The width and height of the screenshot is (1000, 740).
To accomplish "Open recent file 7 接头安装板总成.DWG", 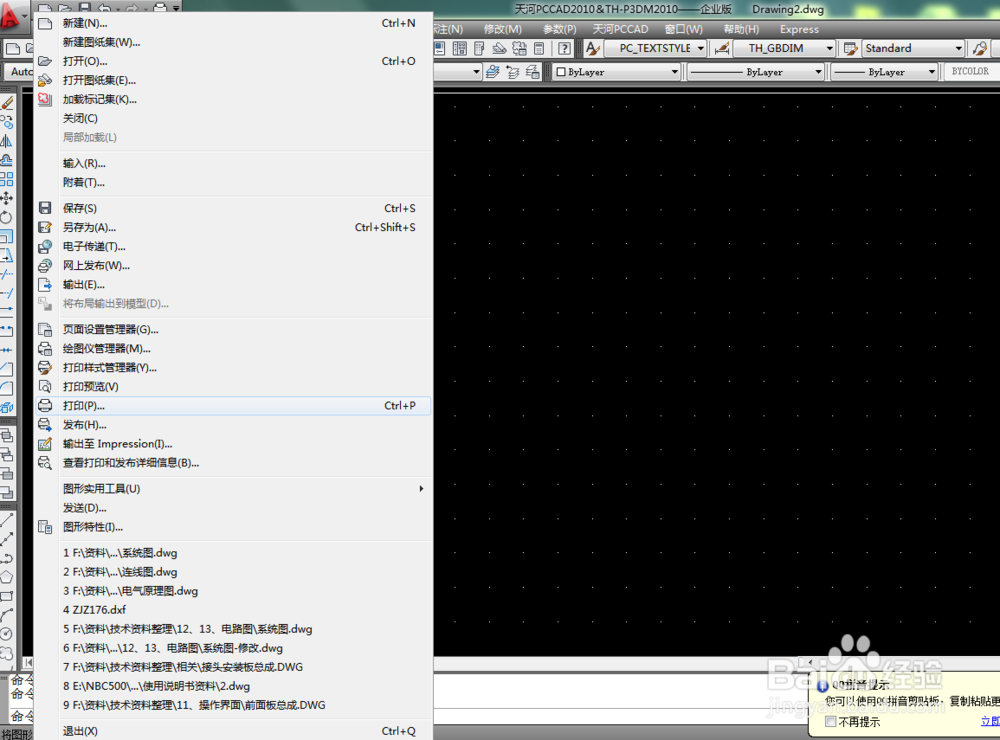I will pyautogui.click(x=233, y=667).
